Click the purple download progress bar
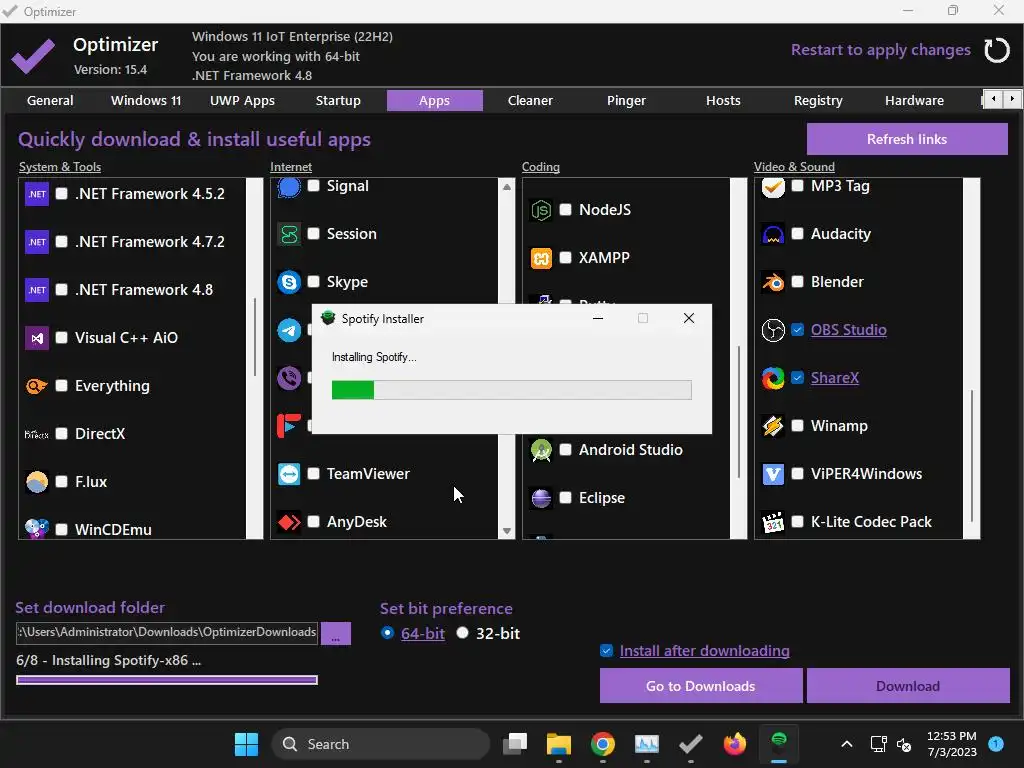Screen dimensions: 1024x768 click(x=167, y=680)
